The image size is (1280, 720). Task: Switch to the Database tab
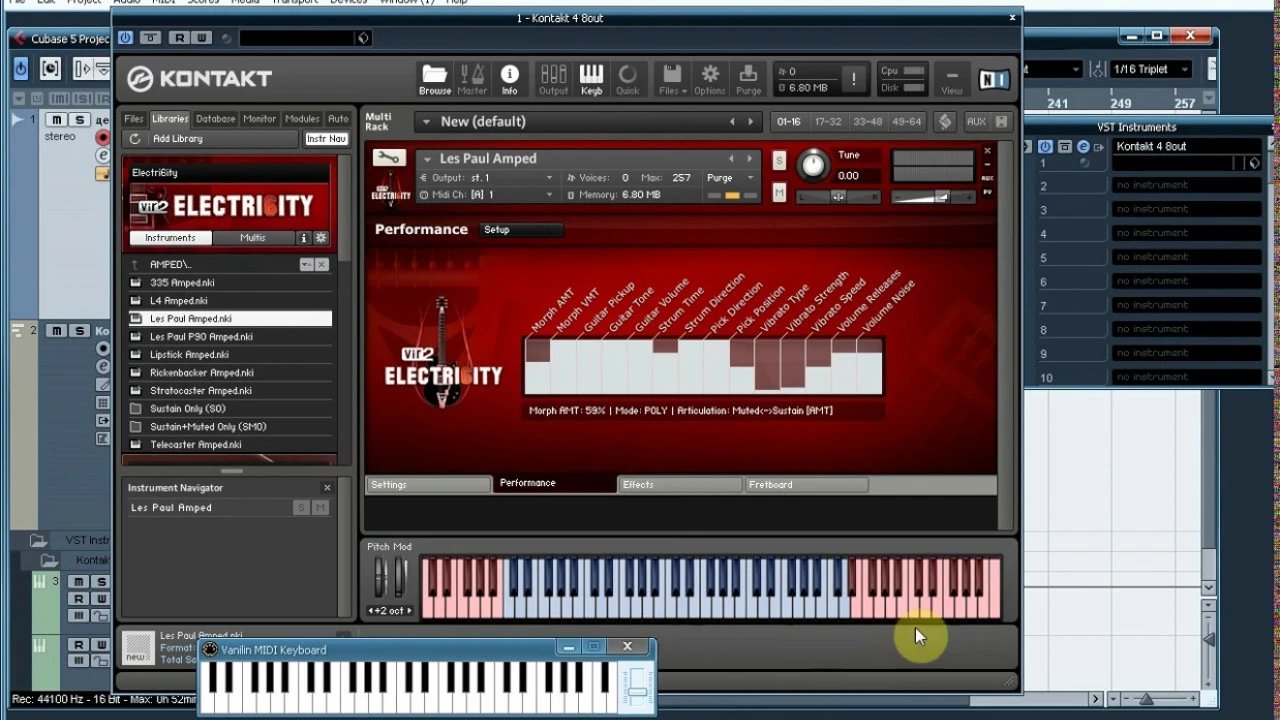[x=215, y=119]
